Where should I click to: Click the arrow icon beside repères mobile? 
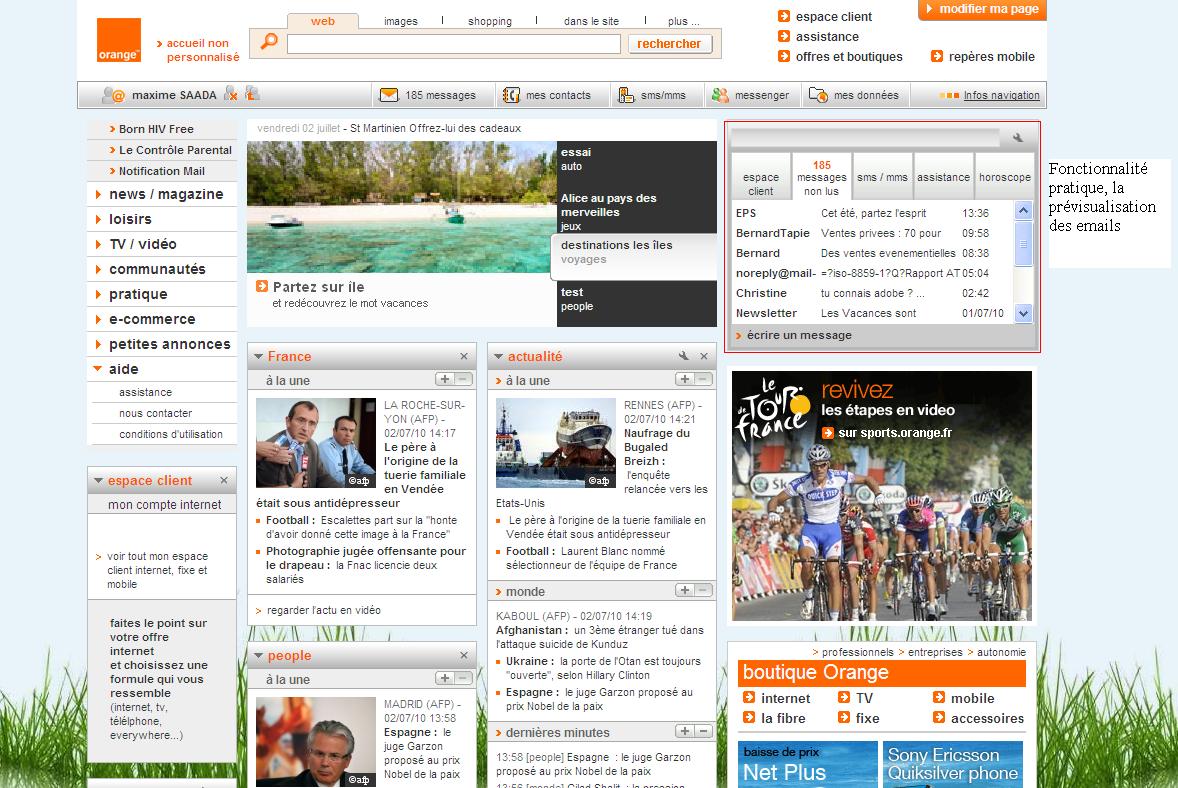[x=937, y=56]
